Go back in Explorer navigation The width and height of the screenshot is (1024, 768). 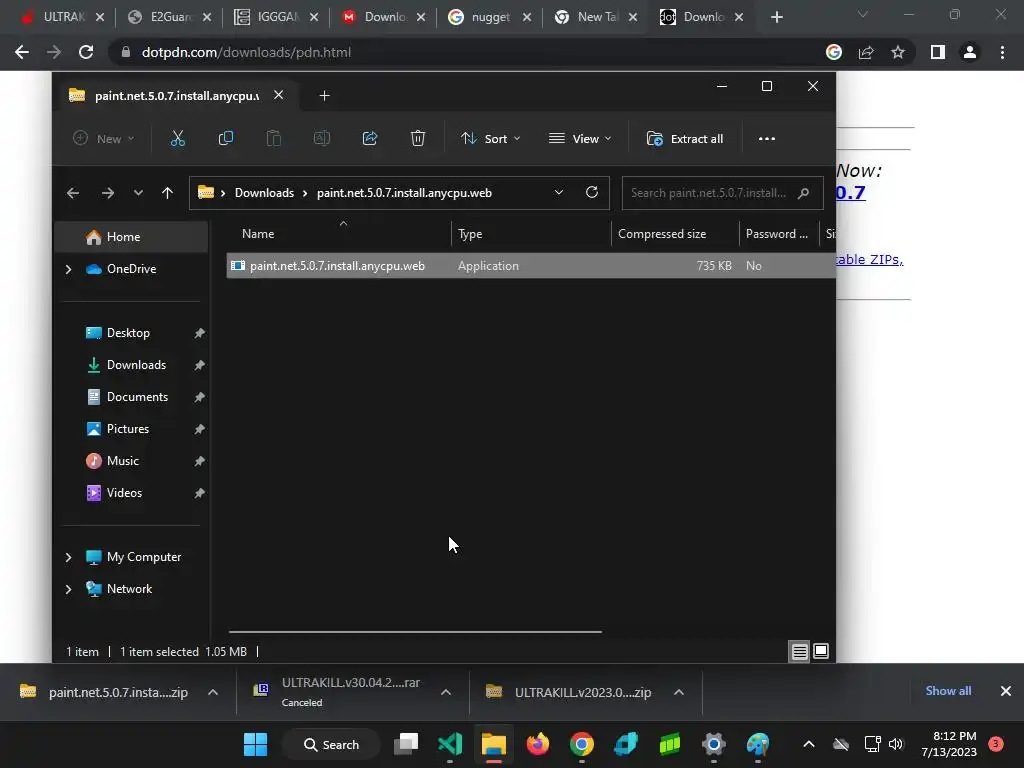[x=72, y=193]
